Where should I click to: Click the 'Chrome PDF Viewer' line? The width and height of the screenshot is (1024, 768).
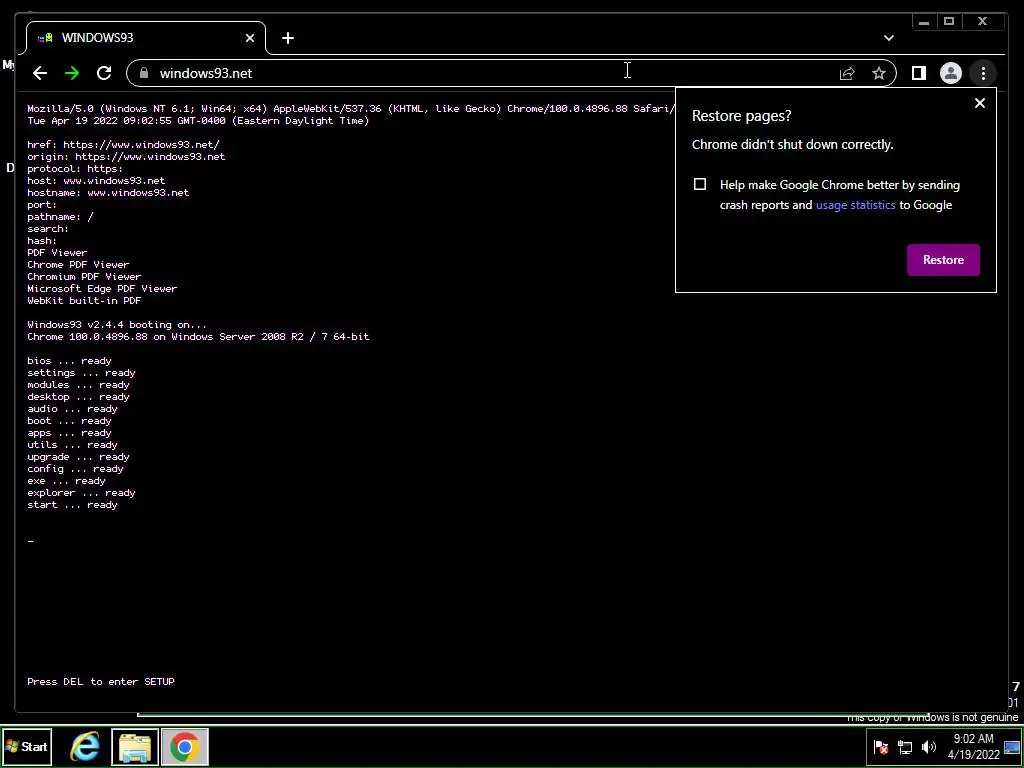[x=78, y=264]
